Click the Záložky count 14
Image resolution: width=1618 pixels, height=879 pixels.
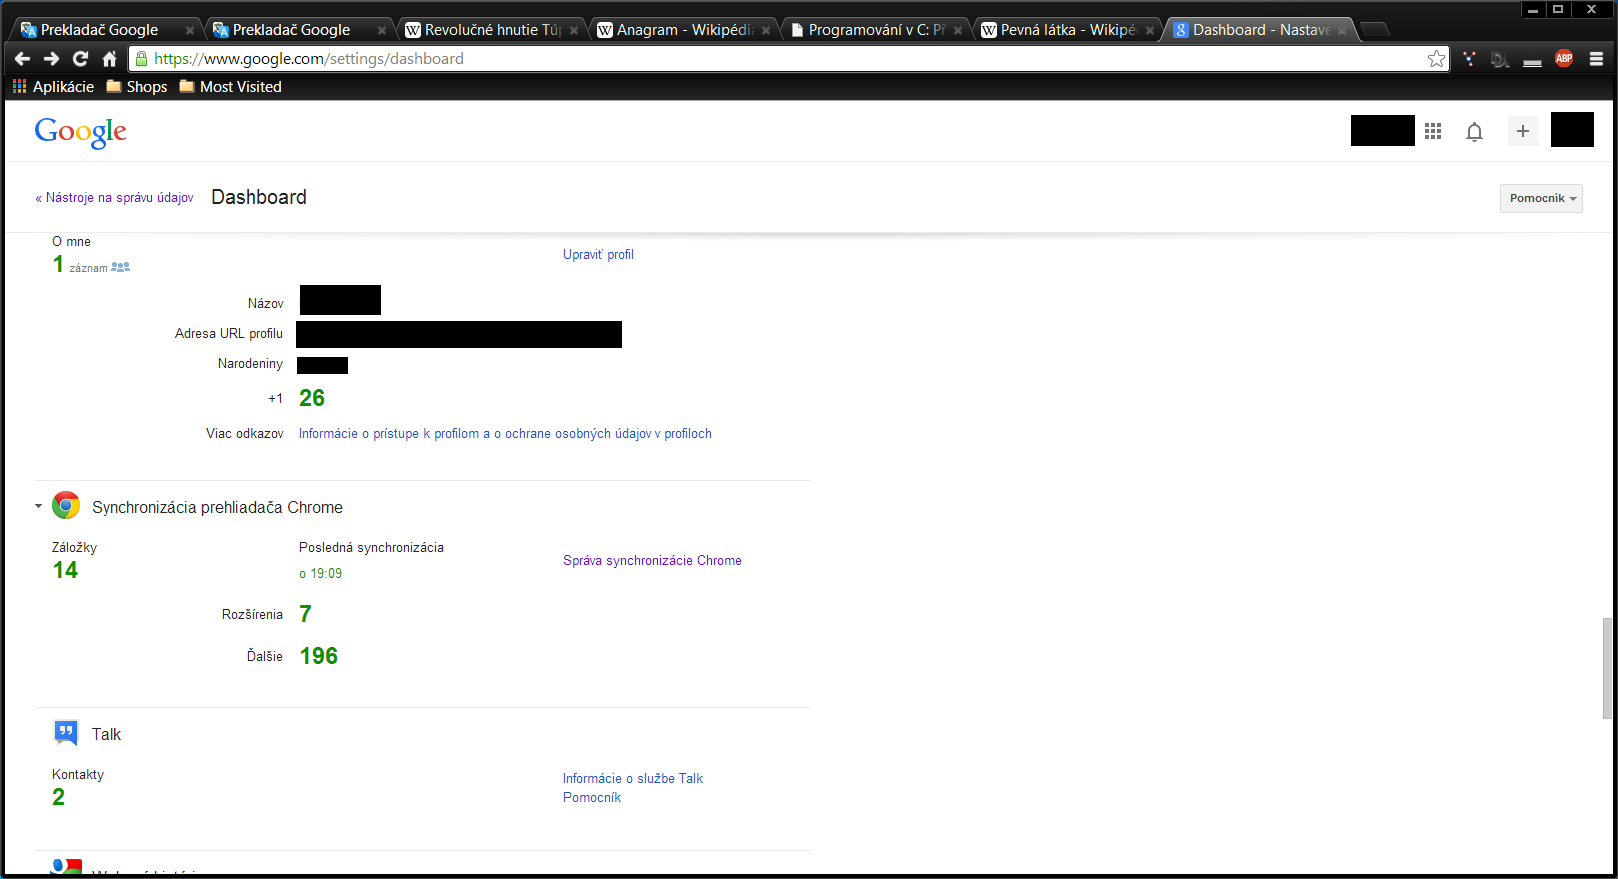click(65, 570)
